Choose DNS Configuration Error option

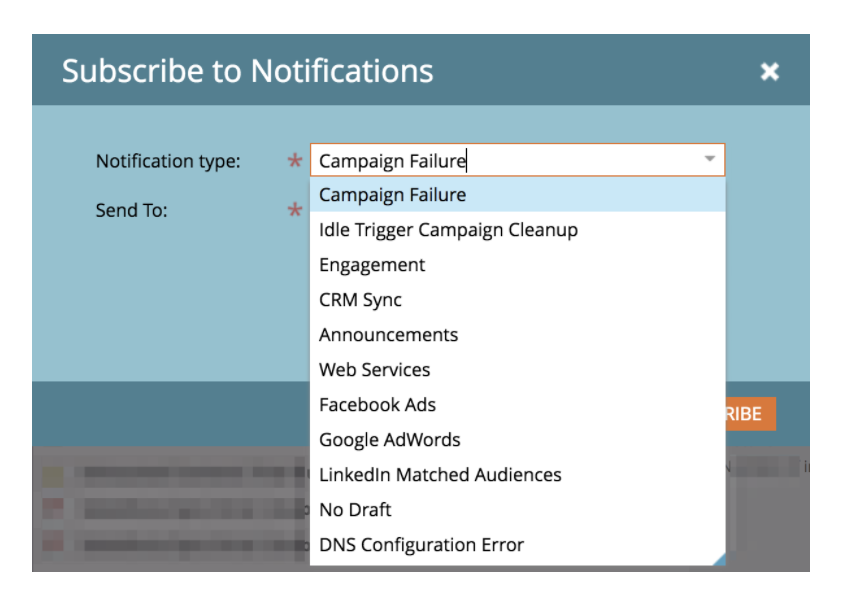[421, 545]
